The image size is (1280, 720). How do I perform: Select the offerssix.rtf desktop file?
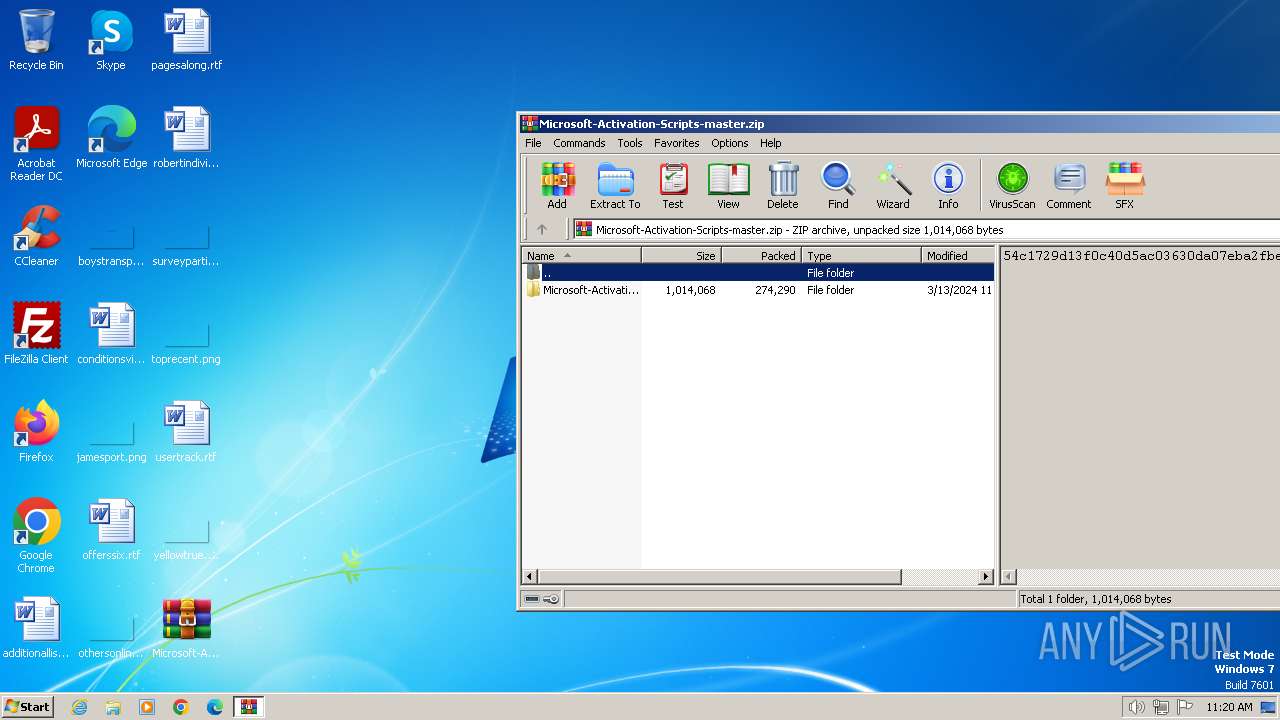[111, 530]
